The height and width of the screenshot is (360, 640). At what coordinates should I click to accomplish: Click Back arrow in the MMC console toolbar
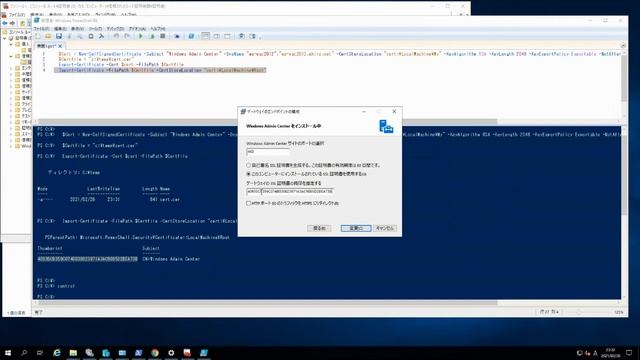tap(5, 23)
